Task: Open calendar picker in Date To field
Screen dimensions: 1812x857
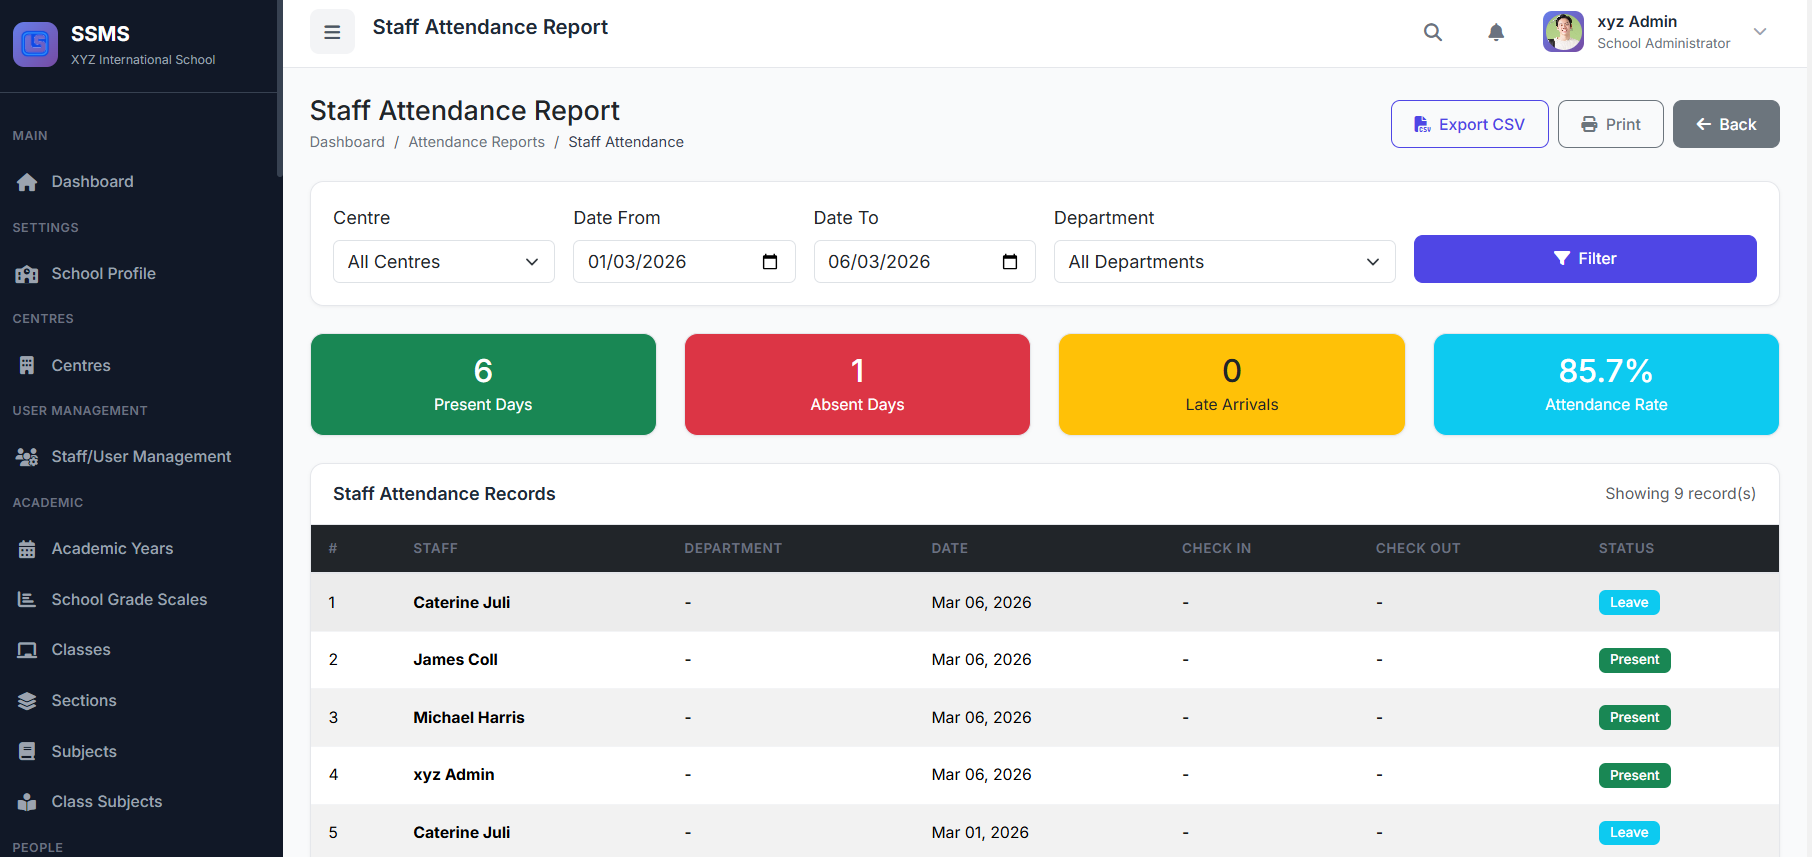Action: click(1009, 262)
